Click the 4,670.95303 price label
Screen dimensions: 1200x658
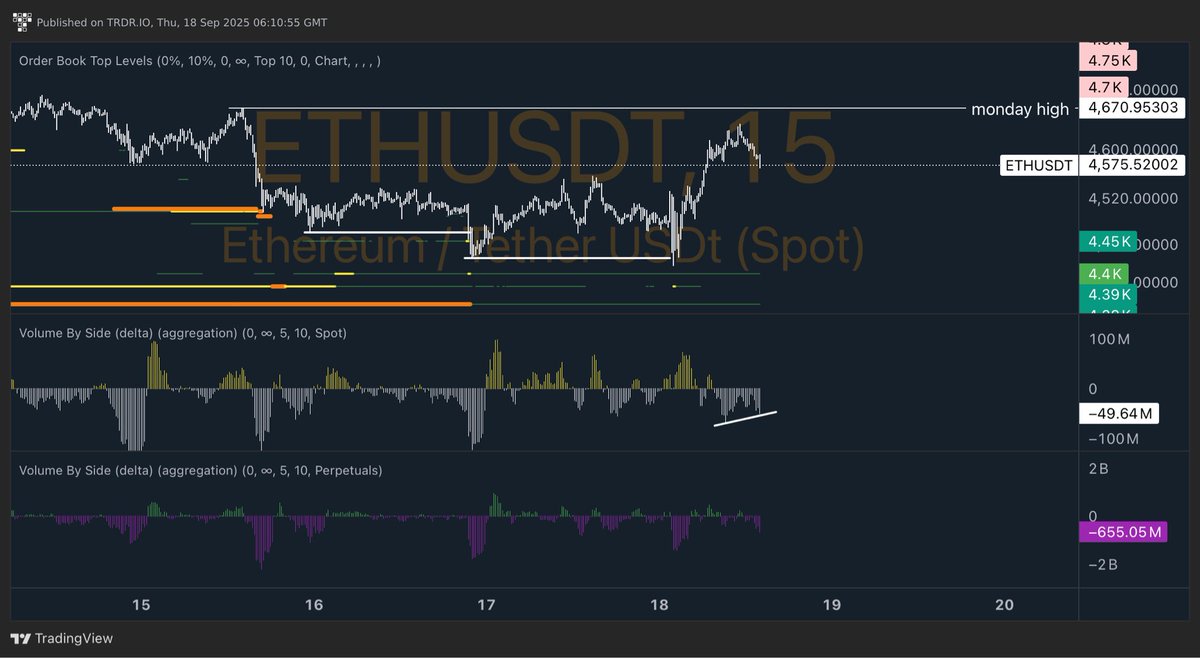(x=1133, y=108)
